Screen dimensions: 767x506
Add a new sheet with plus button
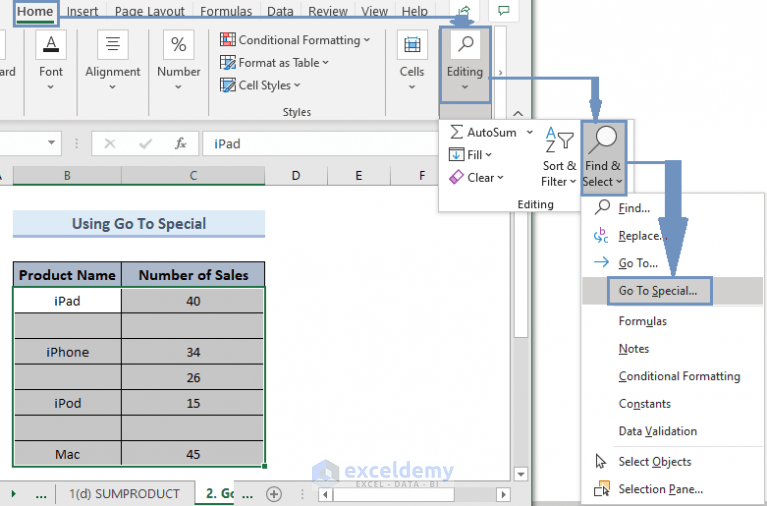(x=274, y=494)
